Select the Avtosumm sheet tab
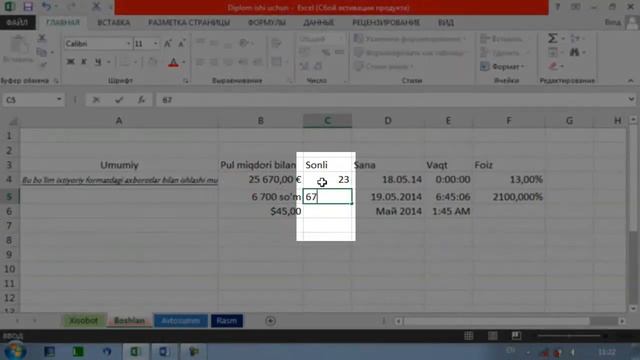The width and height of the screenshot is (640, 360). 181,321
